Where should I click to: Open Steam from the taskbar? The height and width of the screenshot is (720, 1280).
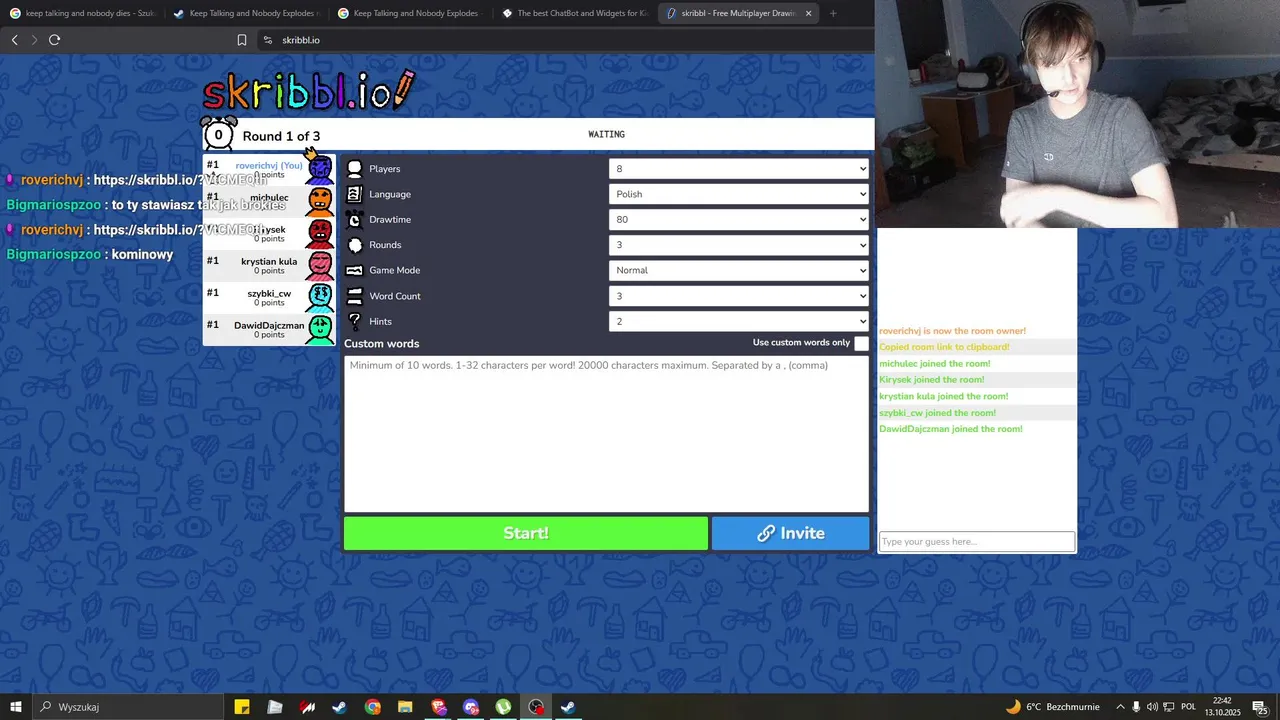tap(340, 707)
